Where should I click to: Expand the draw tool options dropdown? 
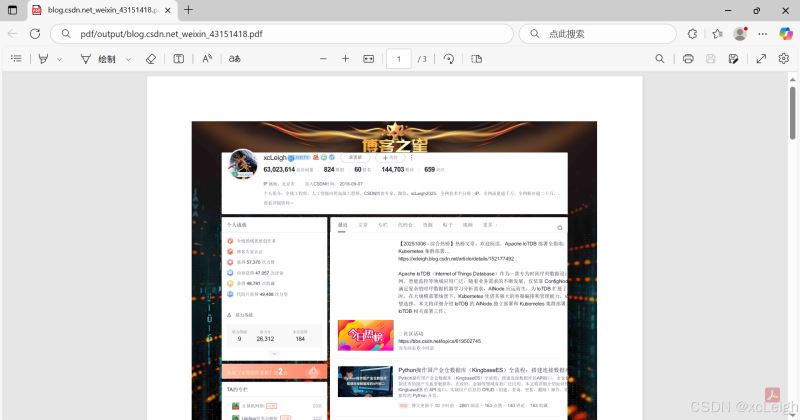click(x=129, y=59)
